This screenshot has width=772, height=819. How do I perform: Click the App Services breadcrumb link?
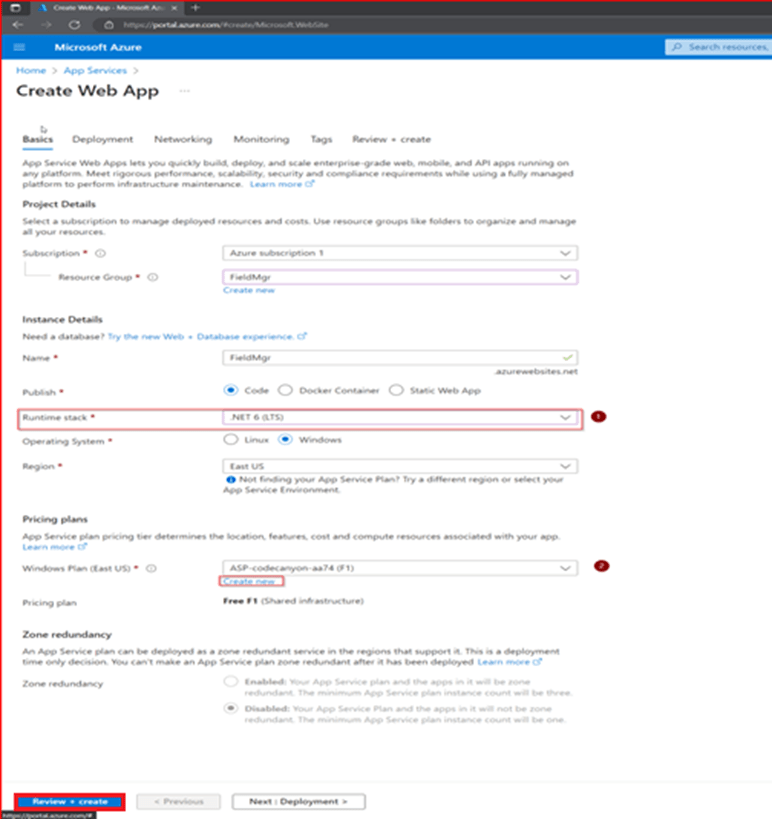pyautogui.click(x=95, y=71)
